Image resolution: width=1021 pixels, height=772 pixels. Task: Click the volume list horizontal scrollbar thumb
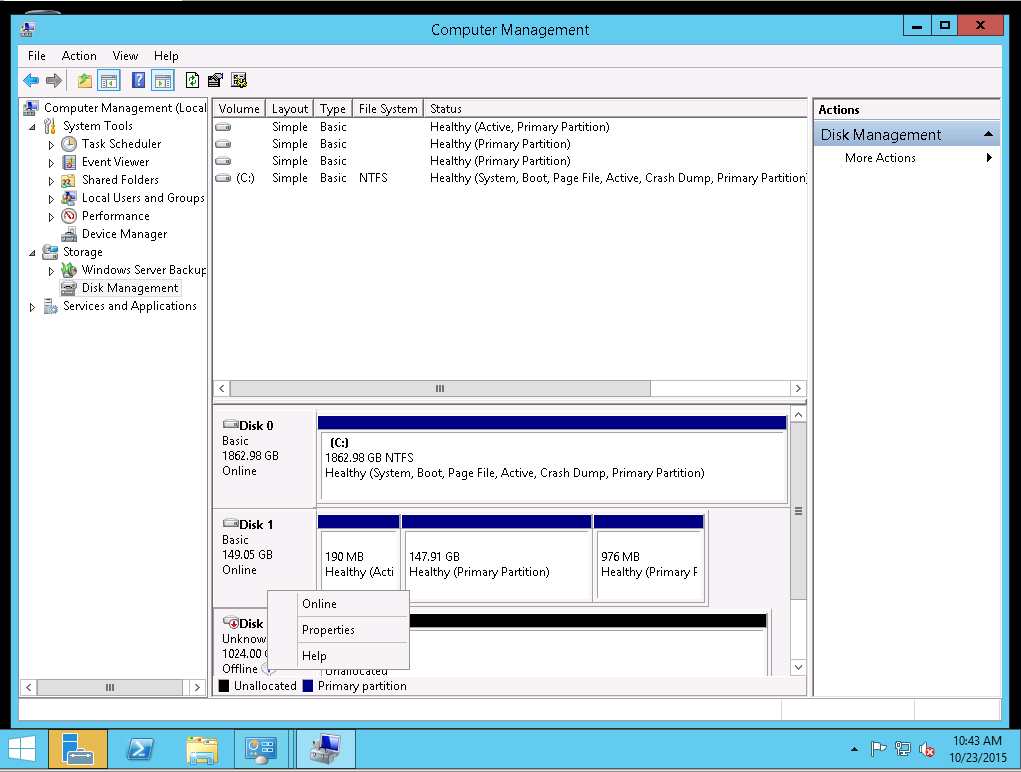(x=439, y=388)
